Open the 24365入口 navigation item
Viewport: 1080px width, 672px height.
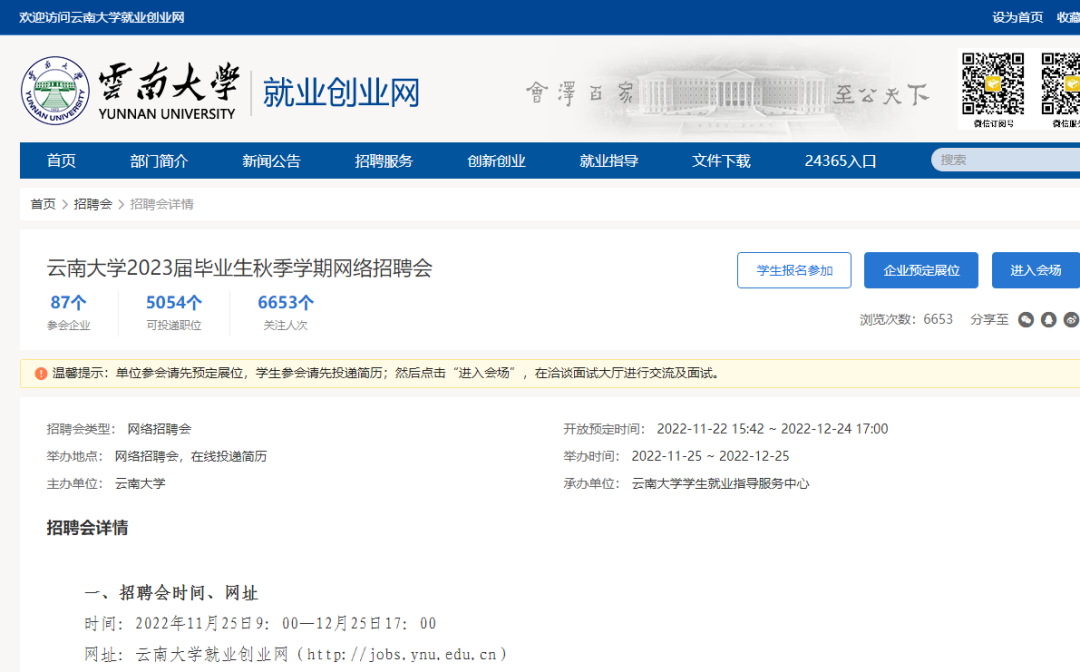pyautogui.click(x=840, y=160)
